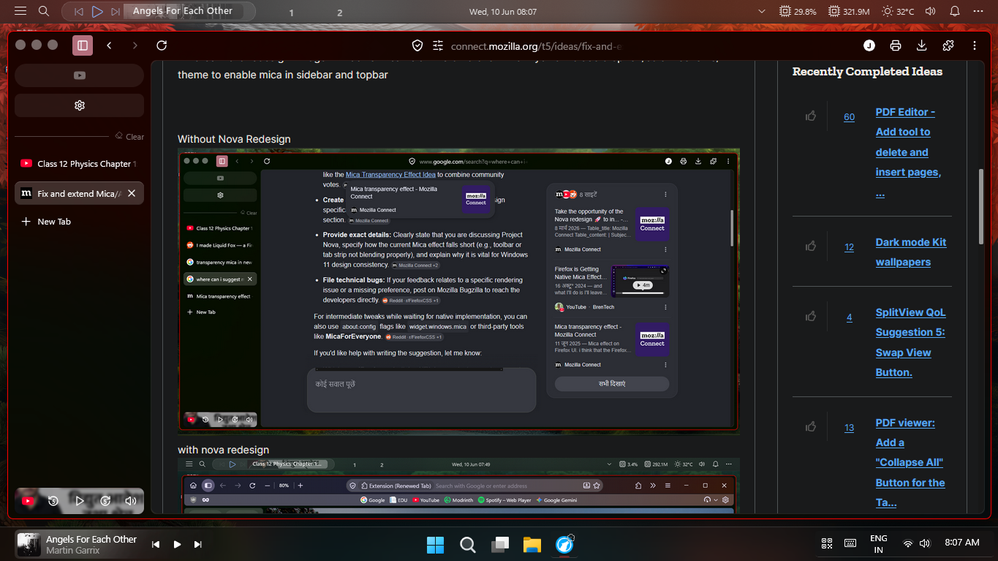The height and width of the screenshot is (561, 998).
Task: Open notifications bell in top bar
Action: (955, 11)
